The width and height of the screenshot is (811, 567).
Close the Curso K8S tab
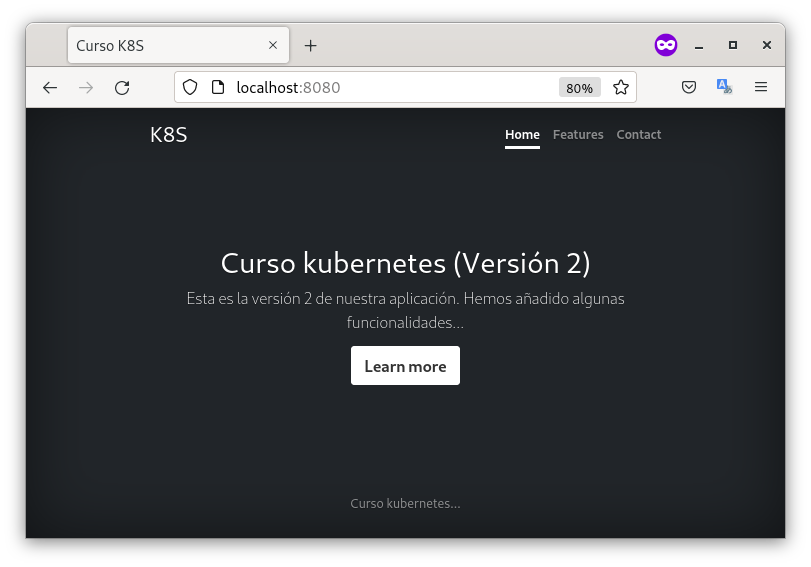pyautogui.click(x=273, y=46)
